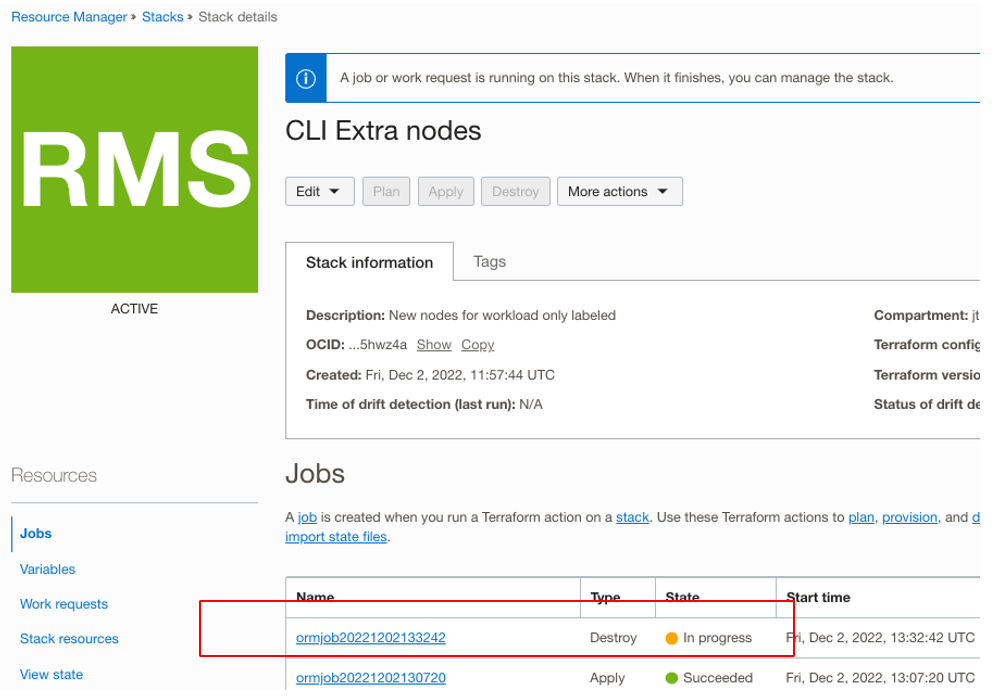Open job ormjob20221202133242 details
This screenshot has height=696, width=1005.
(370, 637)
